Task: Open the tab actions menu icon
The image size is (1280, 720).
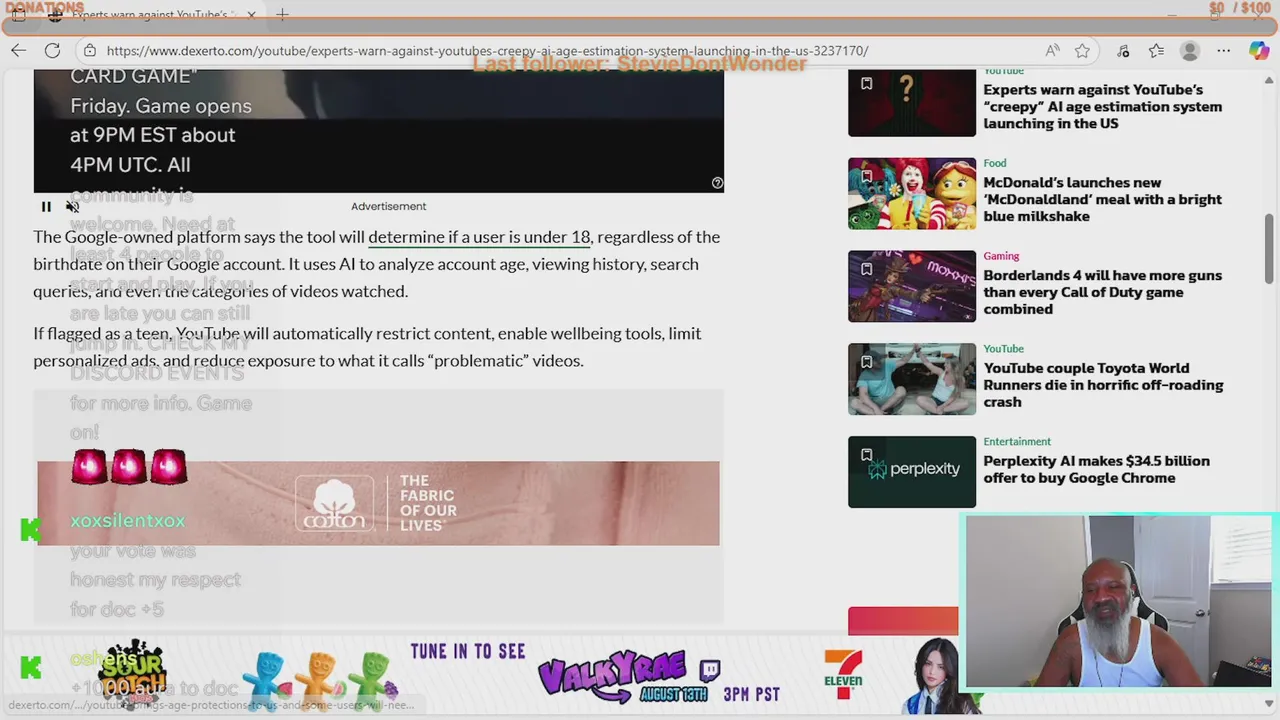Action: point(19,15)
